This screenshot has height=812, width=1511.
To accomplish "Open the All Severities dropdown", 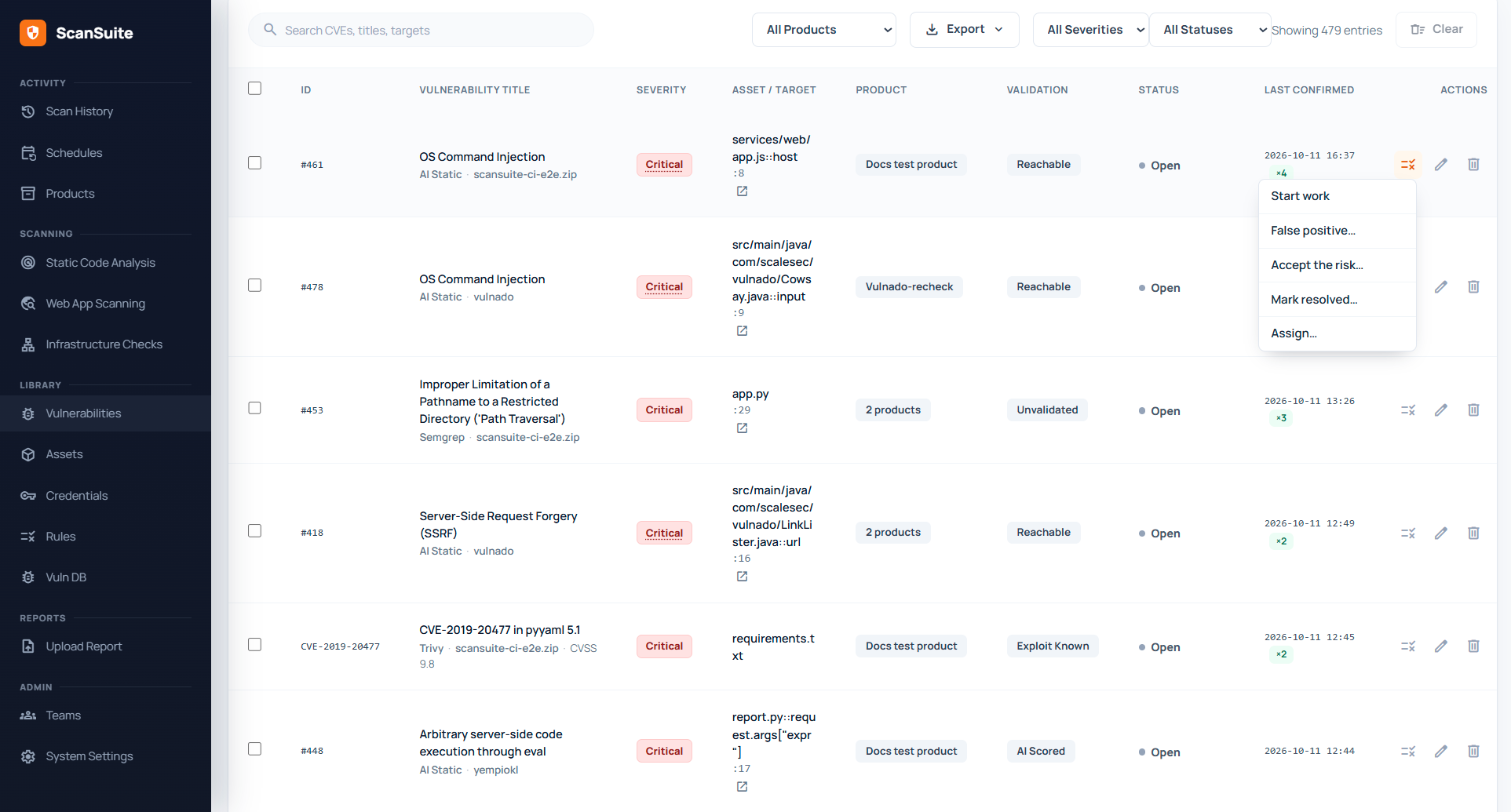I will point(1091,30).
